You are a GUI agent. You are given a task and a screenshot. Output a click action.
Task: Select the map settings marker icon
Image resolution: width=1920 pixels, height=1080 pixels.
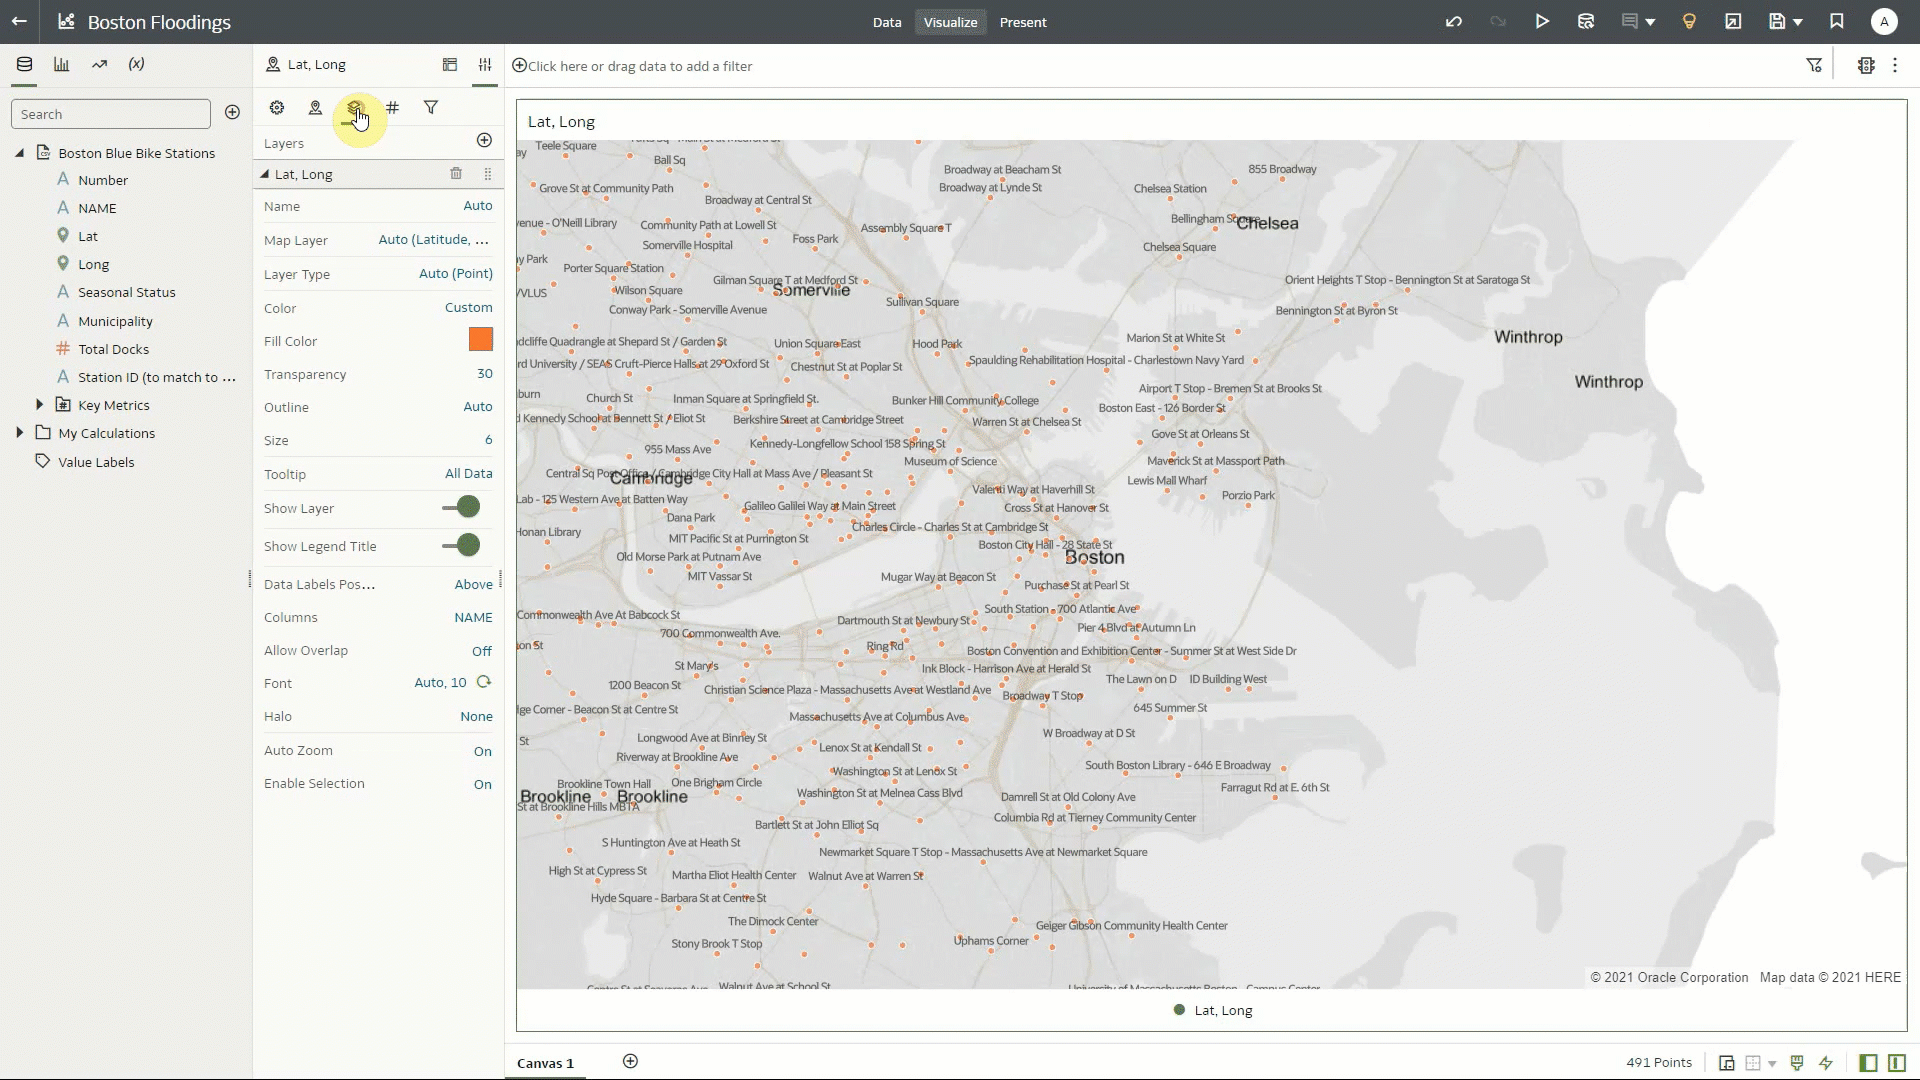pyautogui.click(x=315, y=107)
